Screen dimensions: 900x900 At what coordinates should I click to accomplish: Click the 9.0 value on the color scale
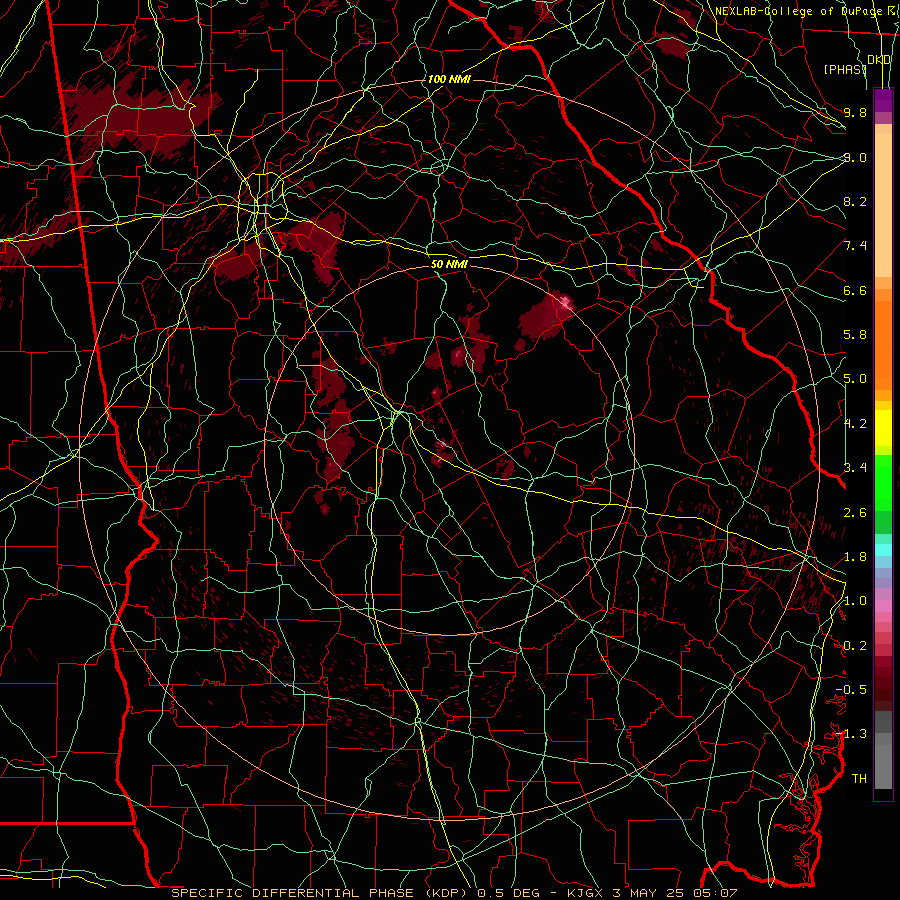point(855,157)
